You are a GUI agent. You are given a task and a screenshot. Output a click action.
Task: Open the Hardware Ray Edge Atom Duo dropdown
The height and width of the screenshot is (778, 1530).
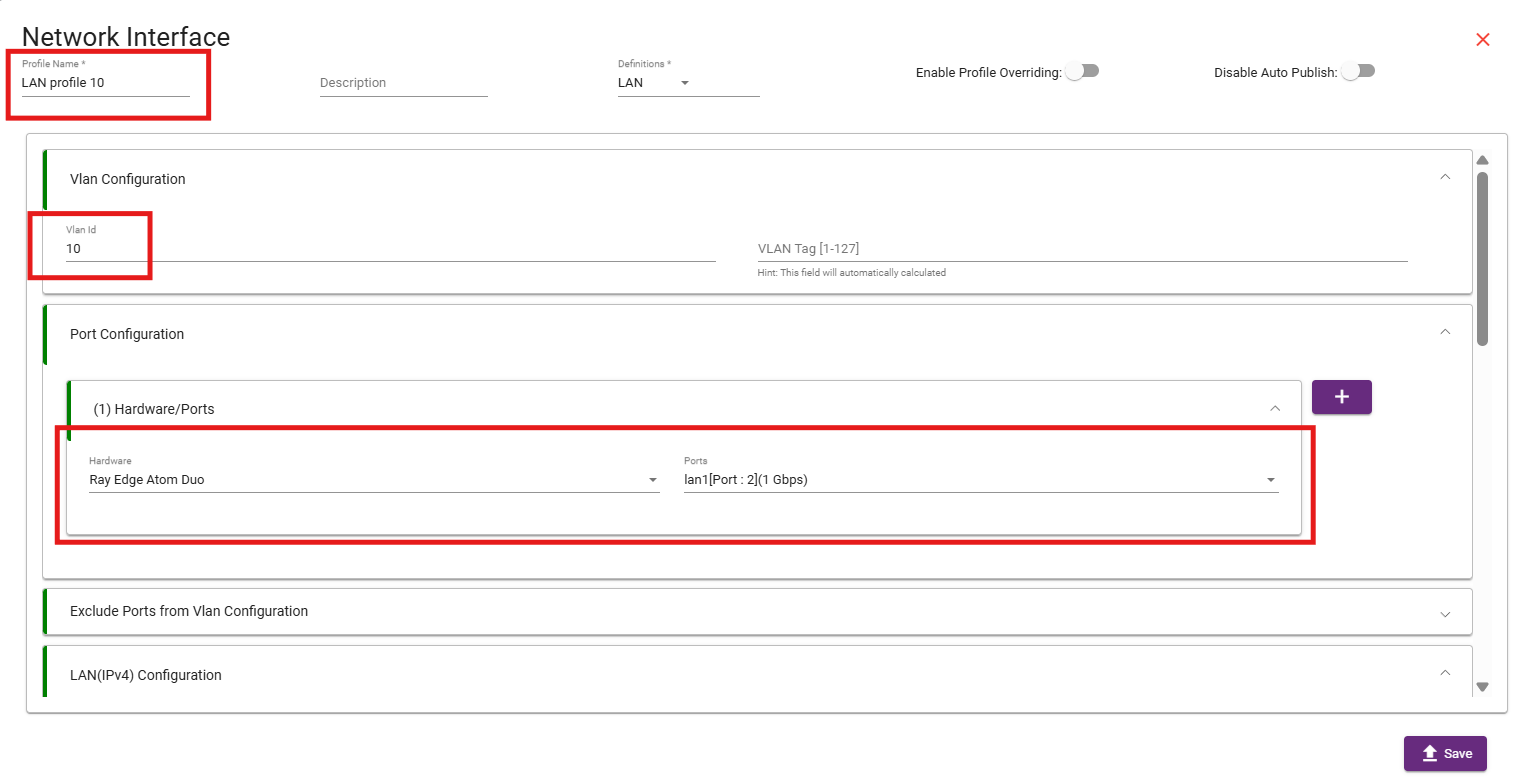[374, 480]
